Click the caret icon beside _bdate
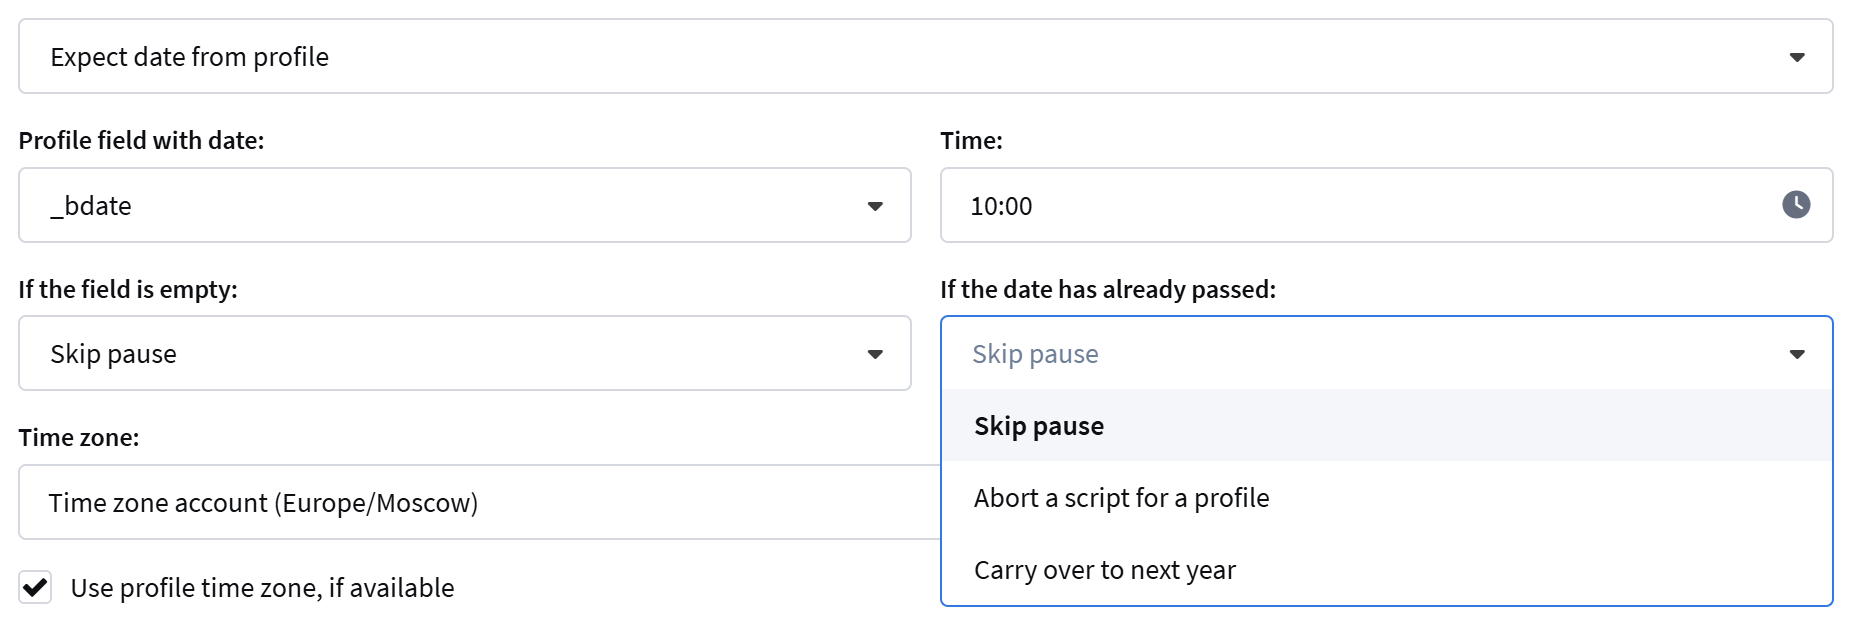1858x632 pixels. (875, 206)
